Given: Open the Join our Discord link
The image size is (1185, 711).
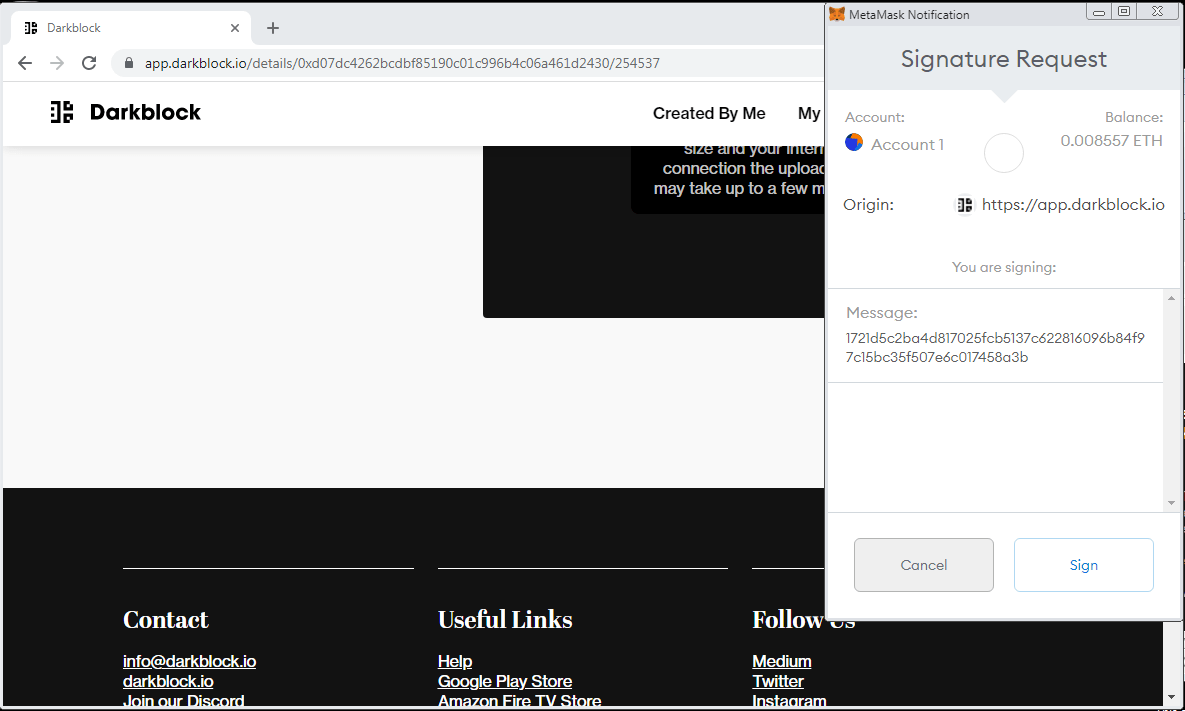Looking at the screenshot, I should pos(183,700).
